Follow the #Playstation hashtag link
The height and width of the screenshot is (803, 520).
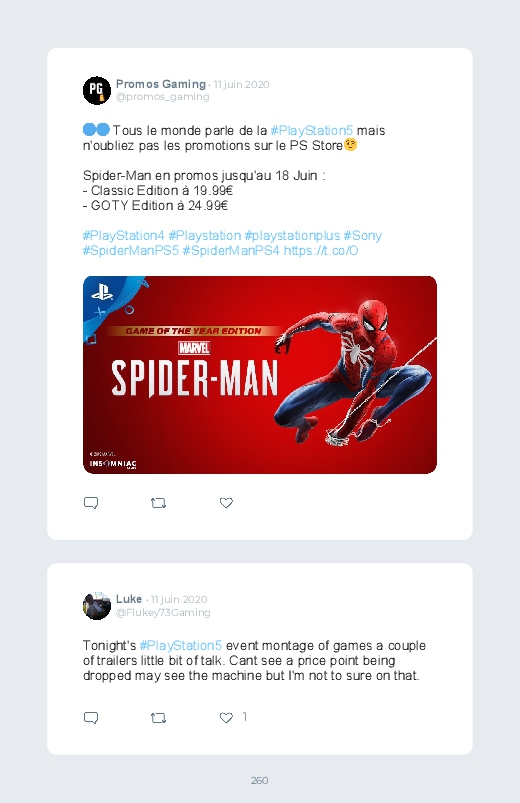204,236
